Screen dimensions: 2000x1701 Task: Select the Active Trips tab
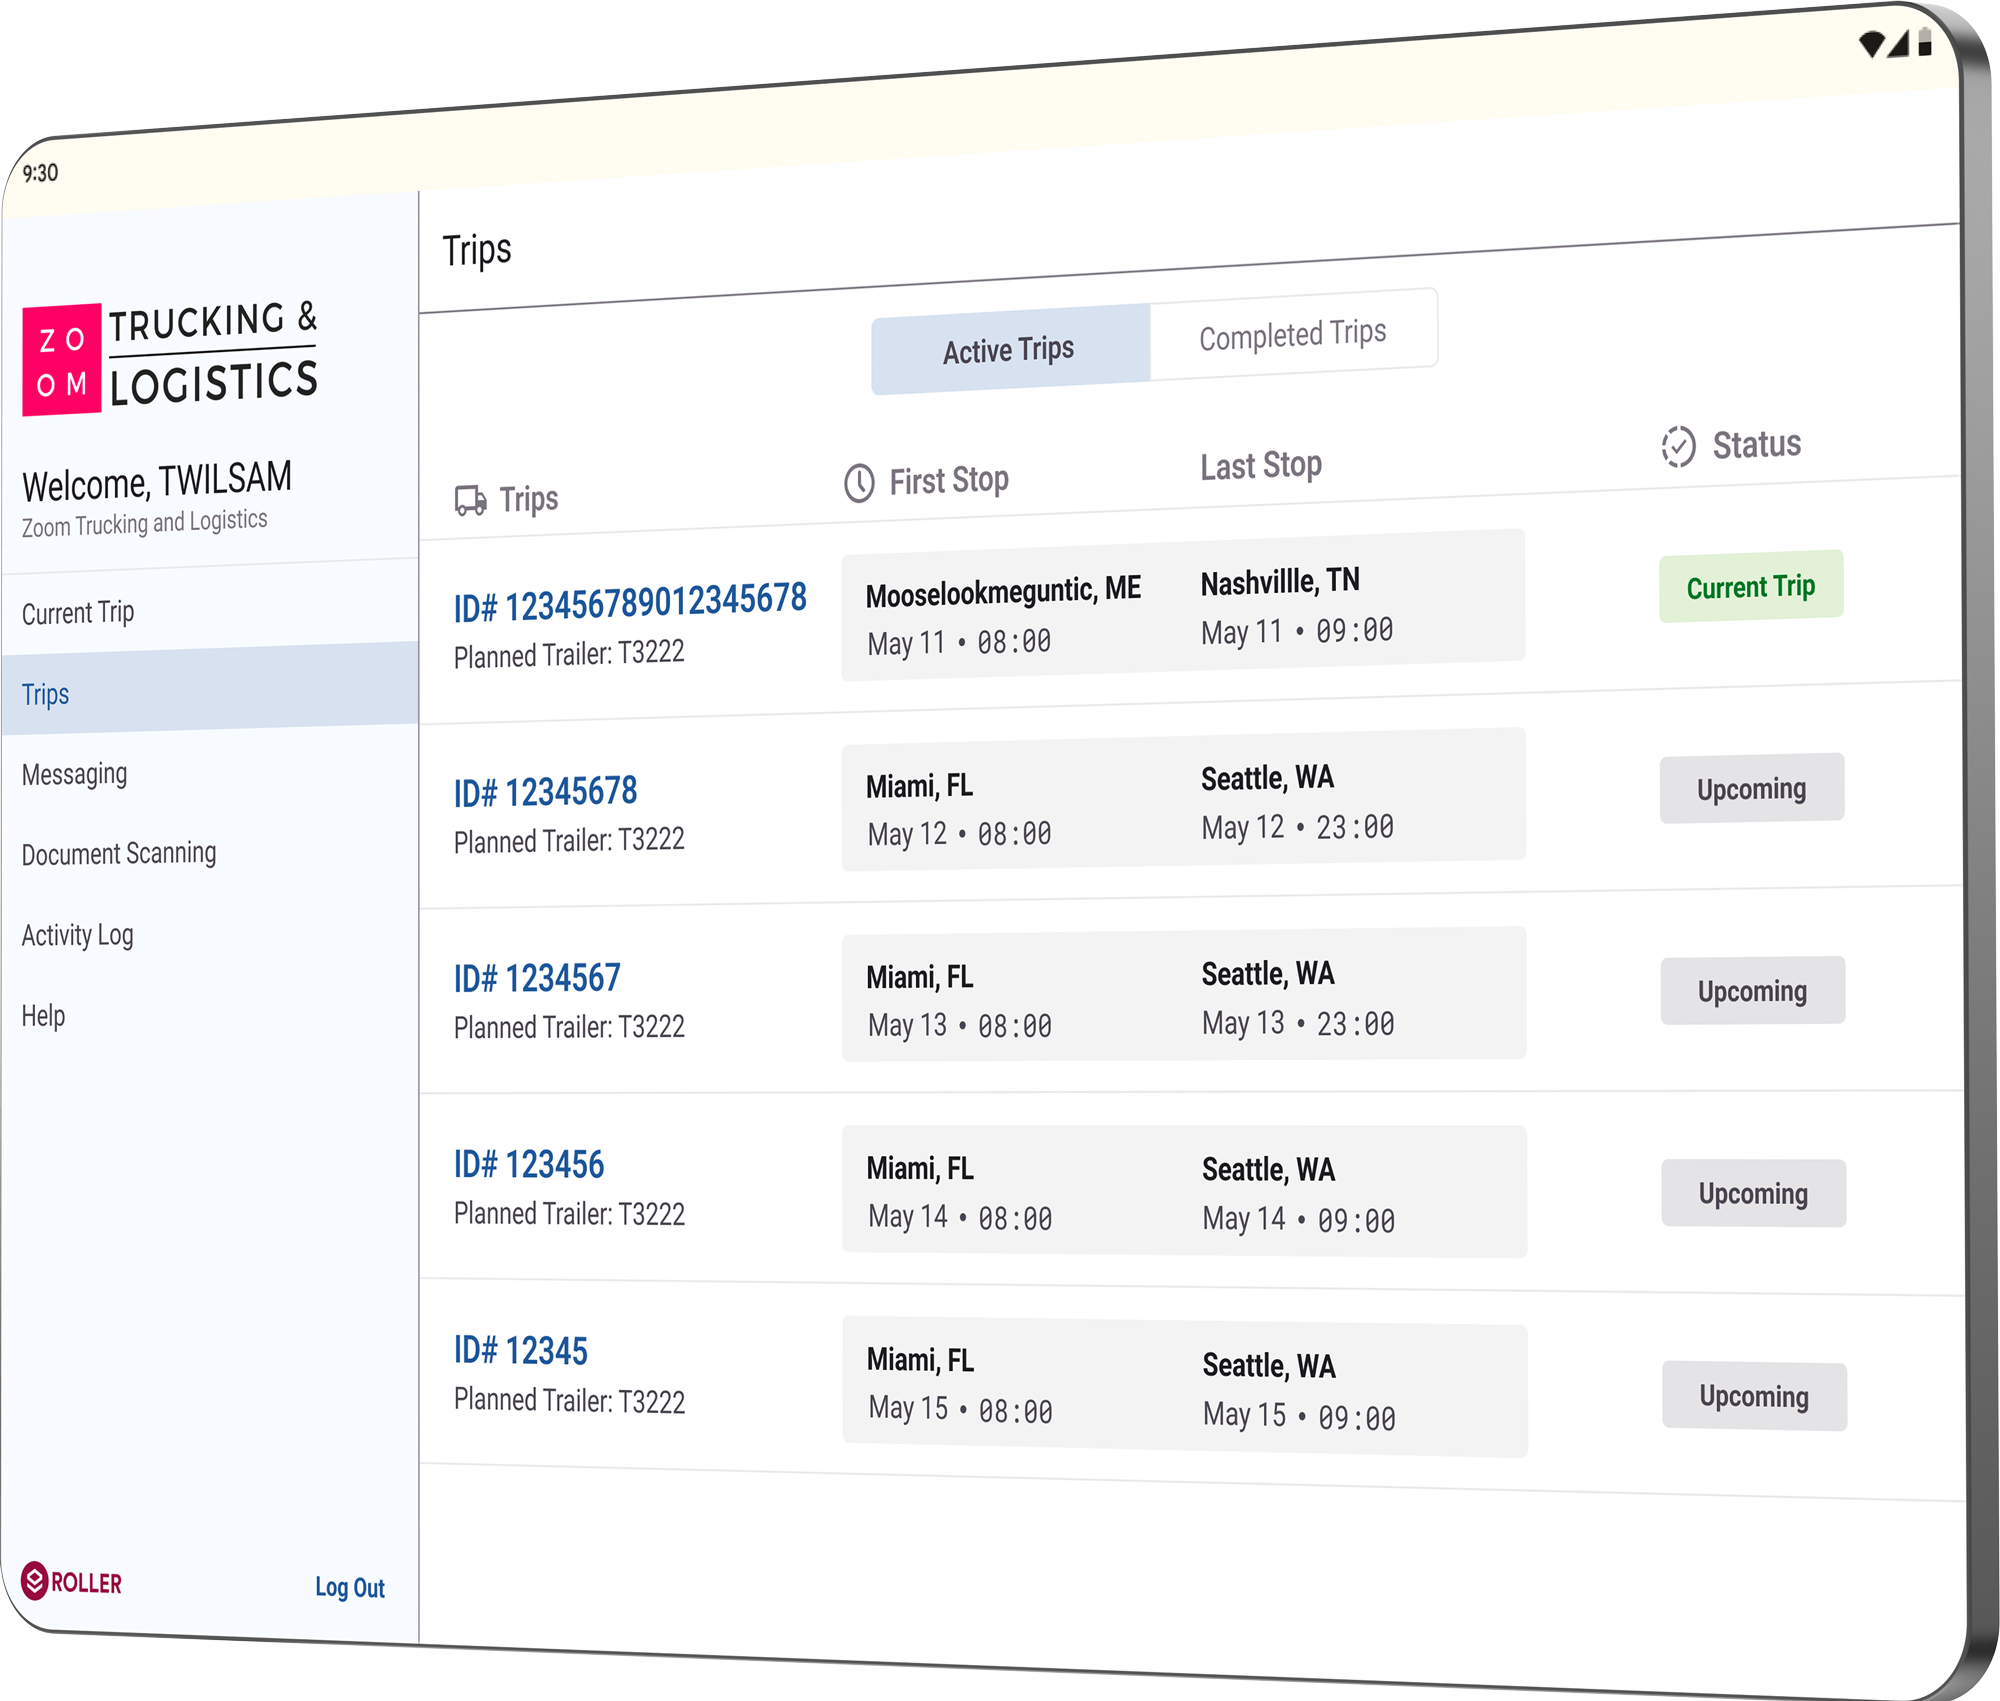tap(1008, 350)
